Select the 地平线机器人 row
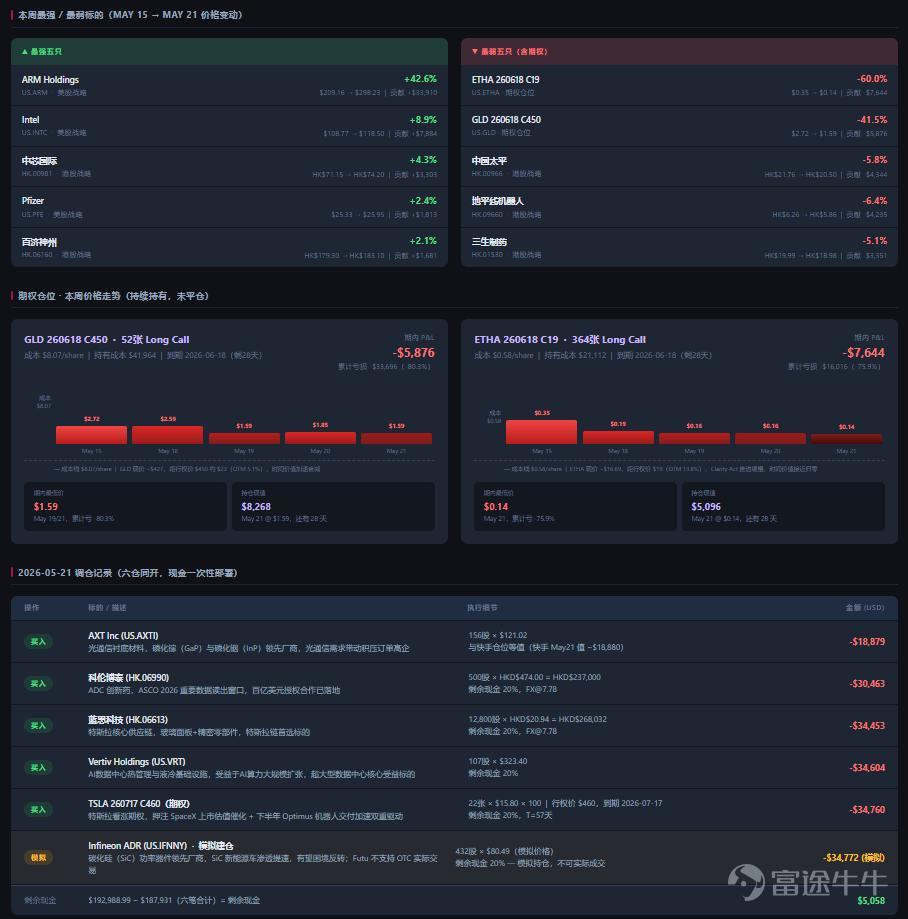The width and height of the screenshot is (908, 919). pyautogui.click(x=679, y=207)
